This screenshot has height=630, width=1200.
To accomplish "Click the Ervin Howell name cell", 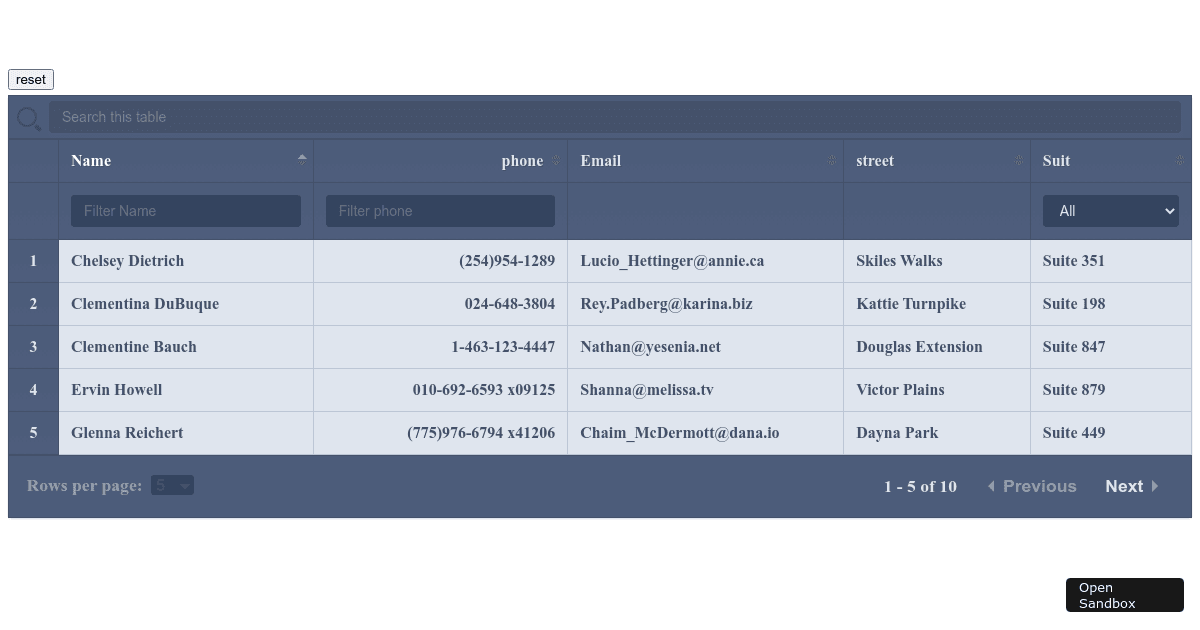I will click(116, 390).
